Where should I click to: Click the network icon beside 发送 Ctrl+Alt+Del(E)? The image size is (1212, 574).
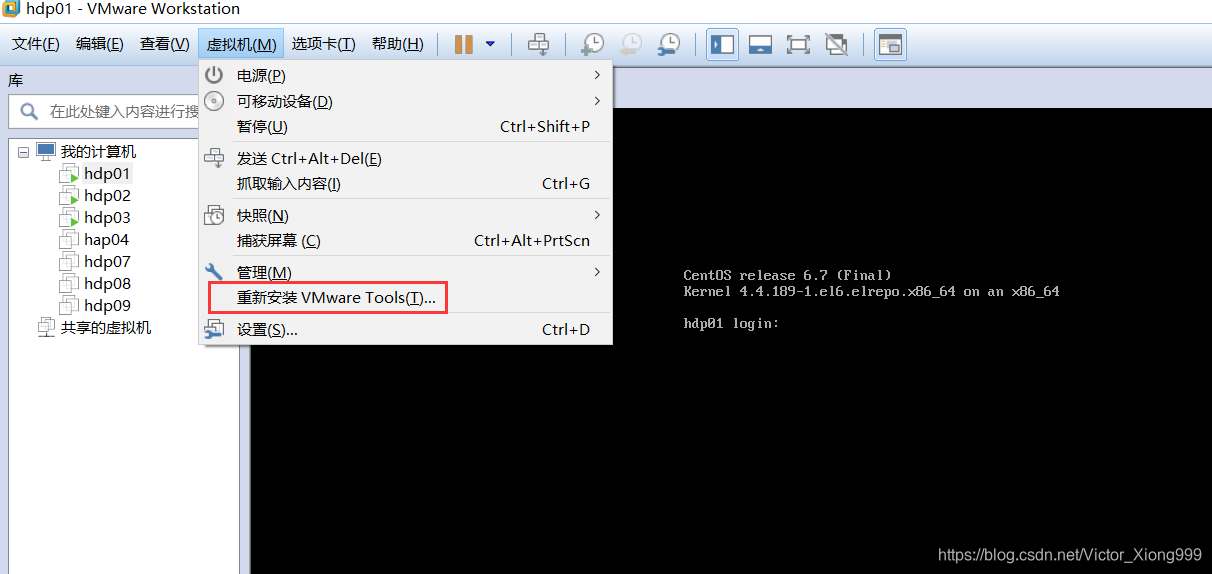coord(214,158)
